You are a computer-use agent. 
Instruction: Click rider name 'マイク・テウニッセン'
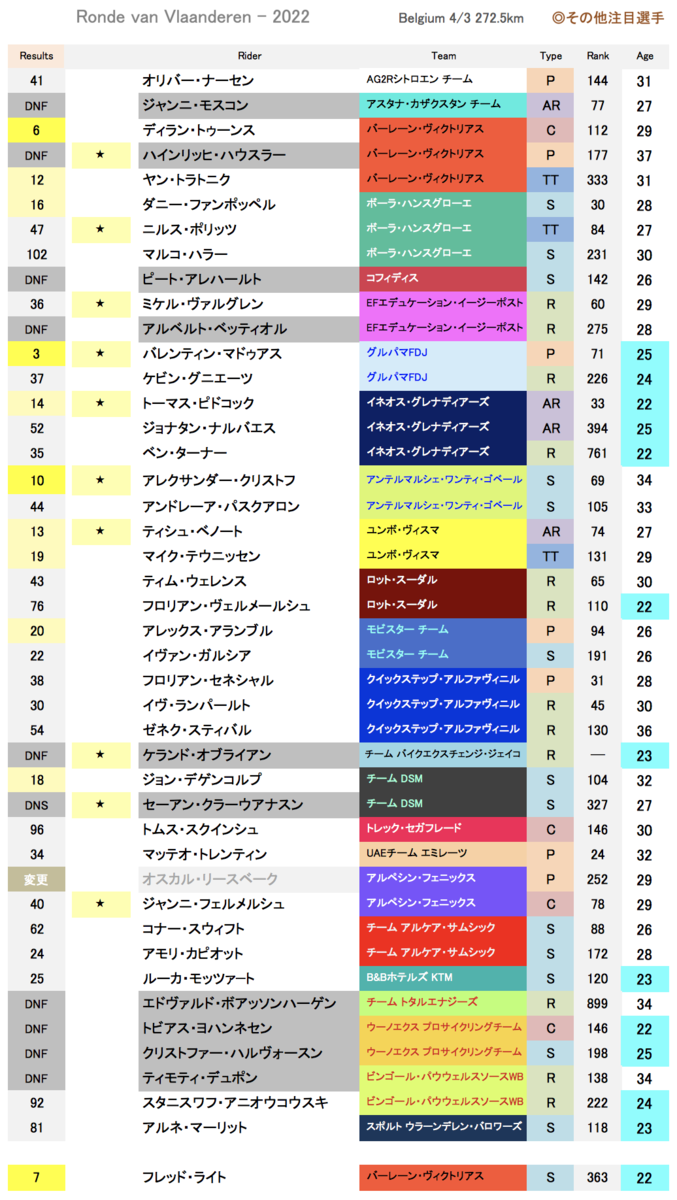pyautogui.click(x=201, y=555)
